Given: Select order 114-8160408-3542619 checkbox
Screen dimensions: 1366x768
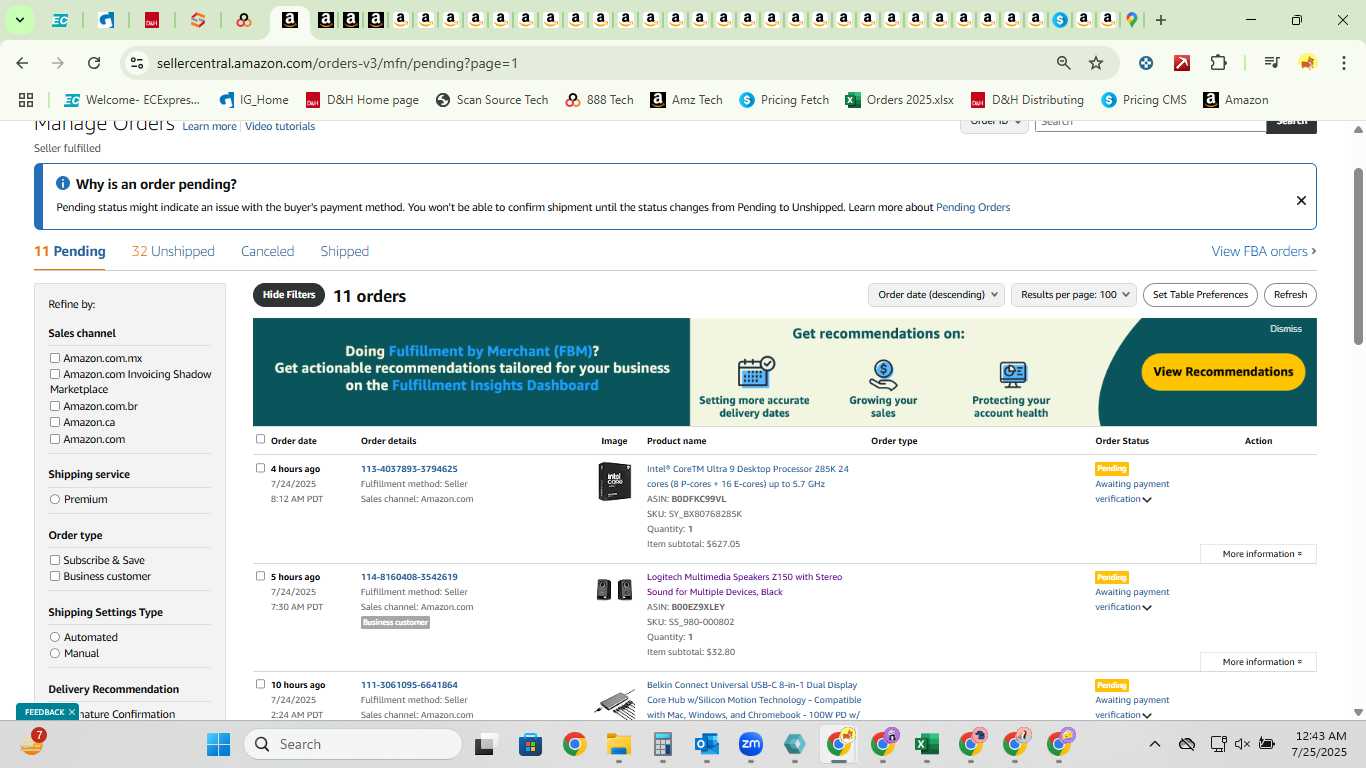Looking at the screenshot, I should [261, 576].
